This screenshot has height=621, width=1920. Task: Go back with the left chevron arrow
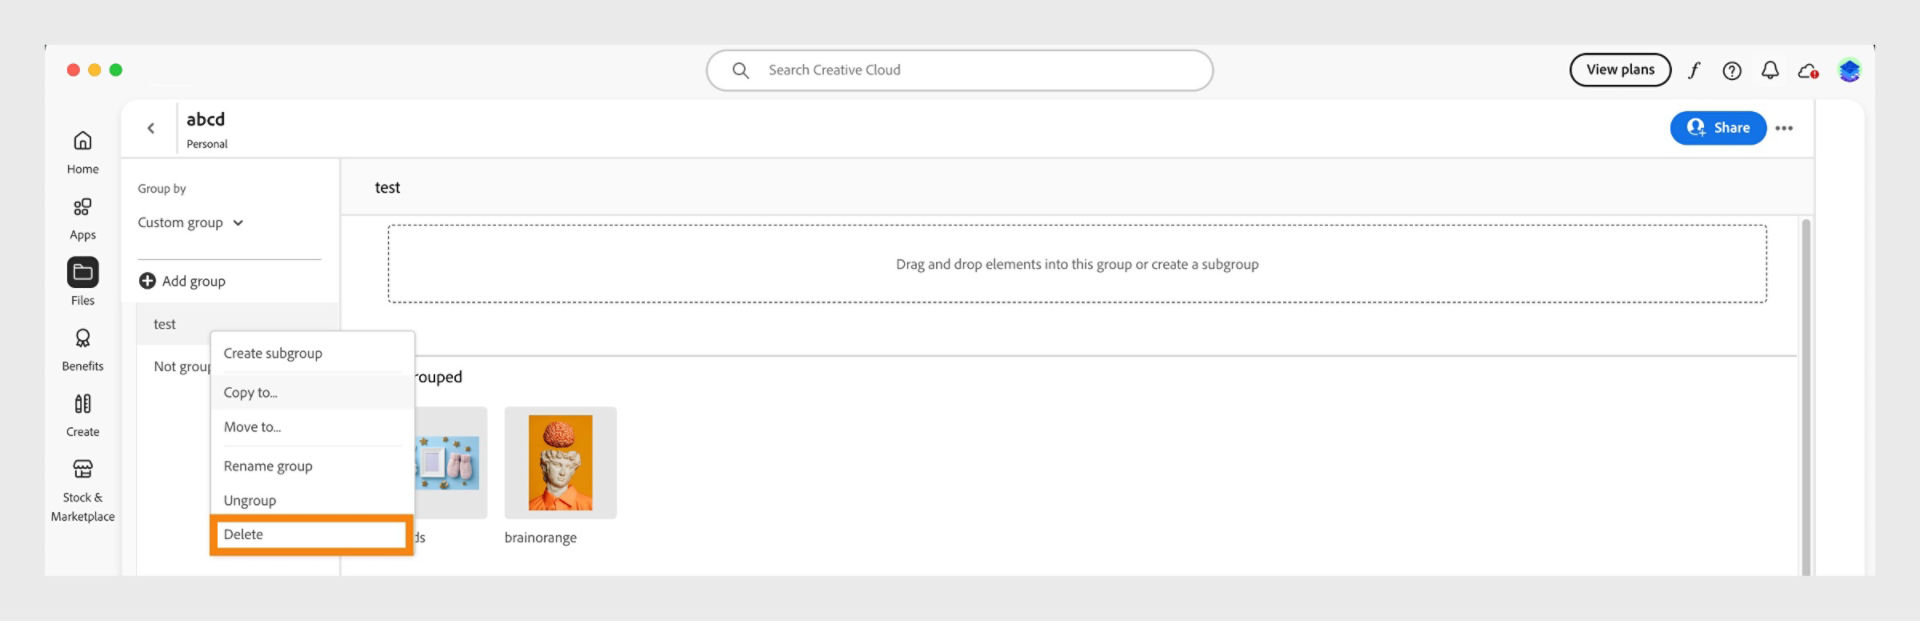pos(151,128)
